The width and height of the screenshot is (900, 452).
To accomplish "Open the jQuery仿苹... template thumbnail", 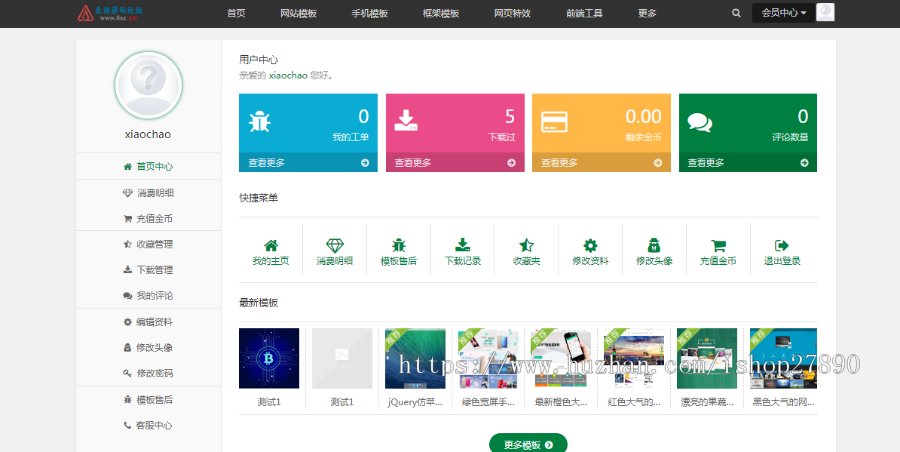I will click(415, 358).
